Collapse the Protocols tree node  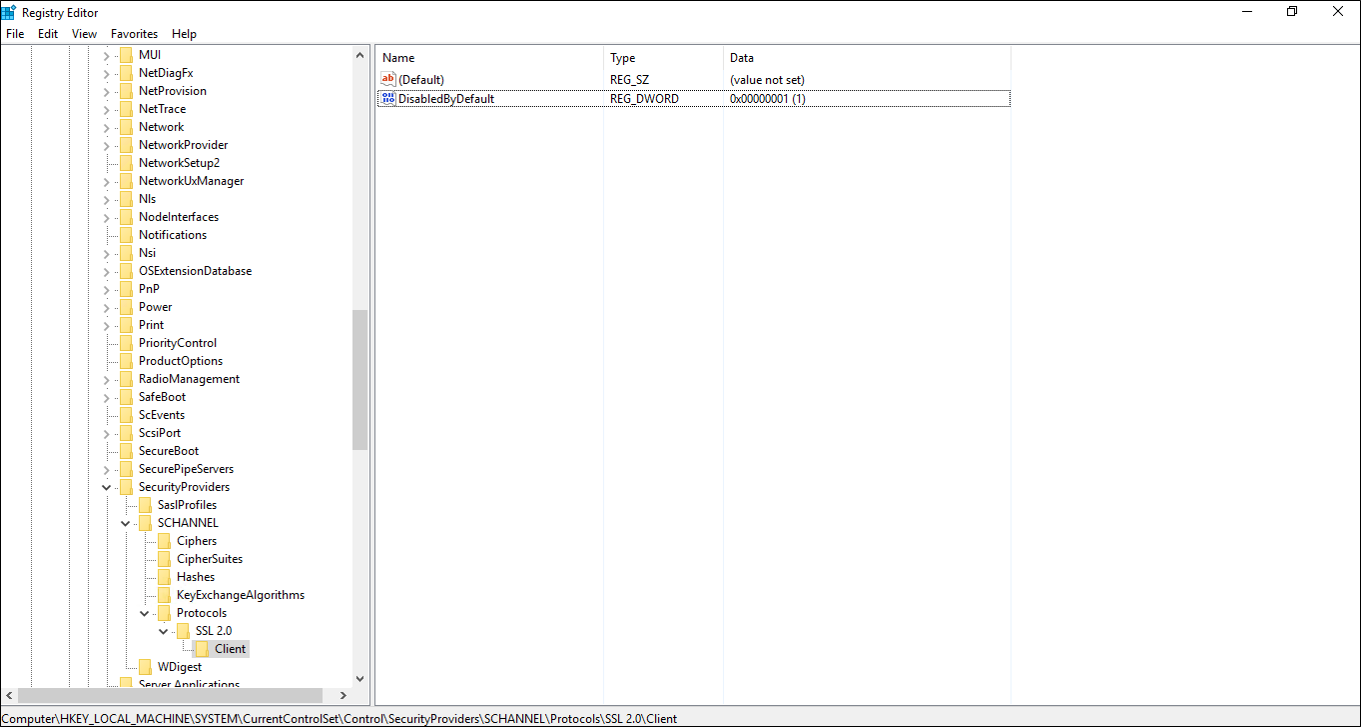pyautogui.click(x=144, y=612)
